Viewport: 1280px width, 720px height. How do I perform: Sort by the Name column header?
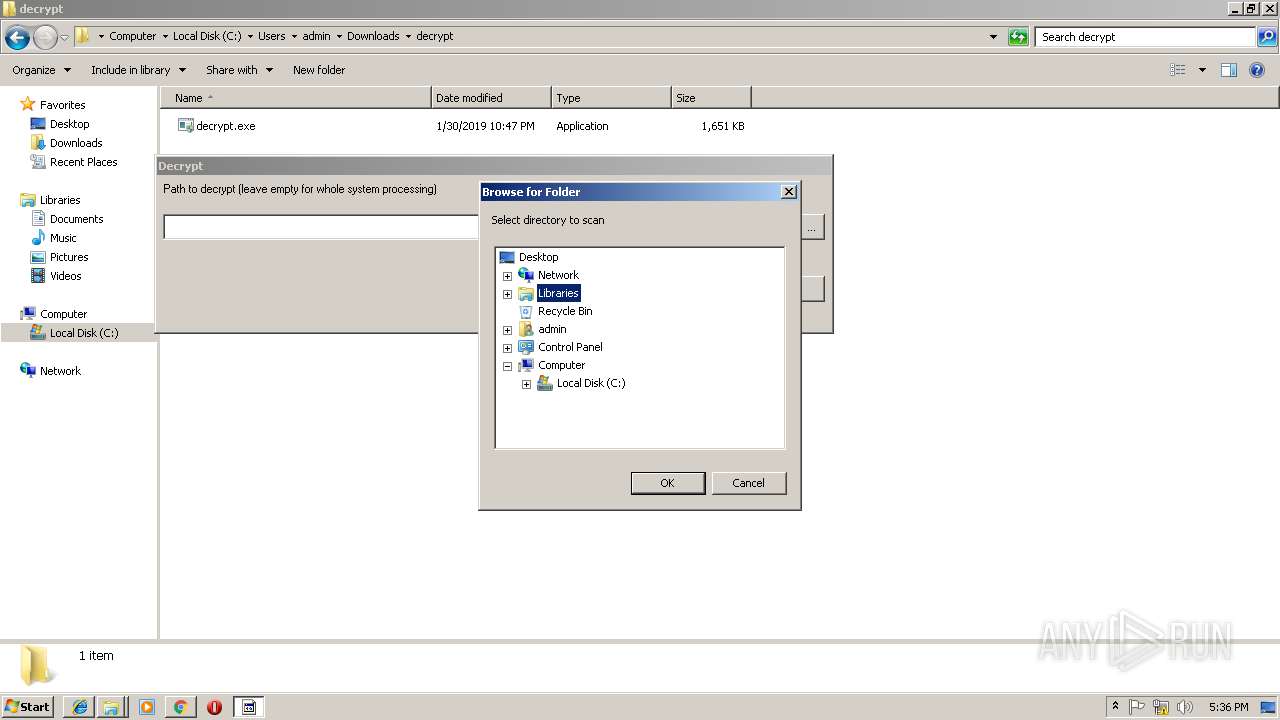tap(295, 98)
